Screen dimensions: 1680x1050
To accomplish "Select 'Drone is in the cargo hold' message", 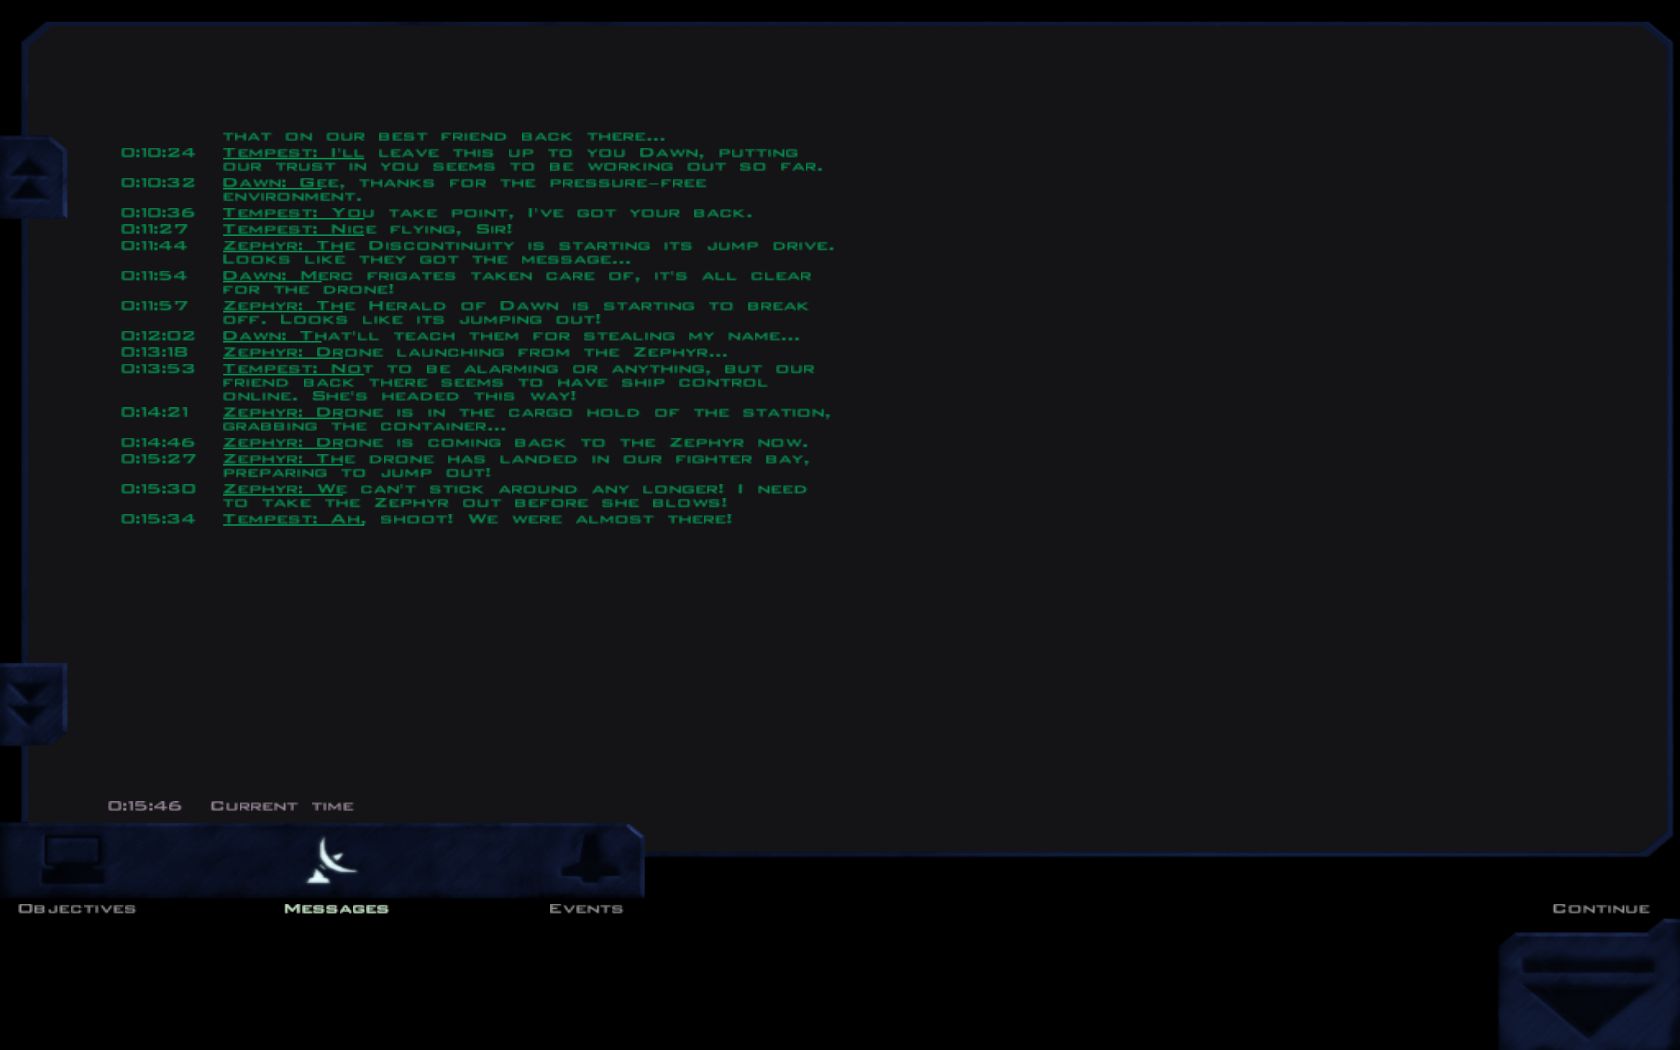I will coord(476,419).
